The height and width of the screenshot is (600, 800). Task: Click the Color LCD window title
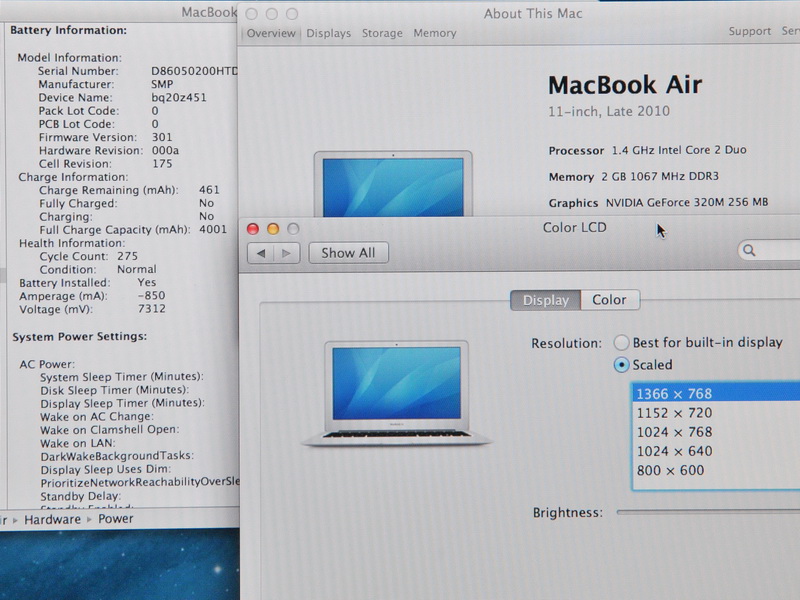(574, 228)
